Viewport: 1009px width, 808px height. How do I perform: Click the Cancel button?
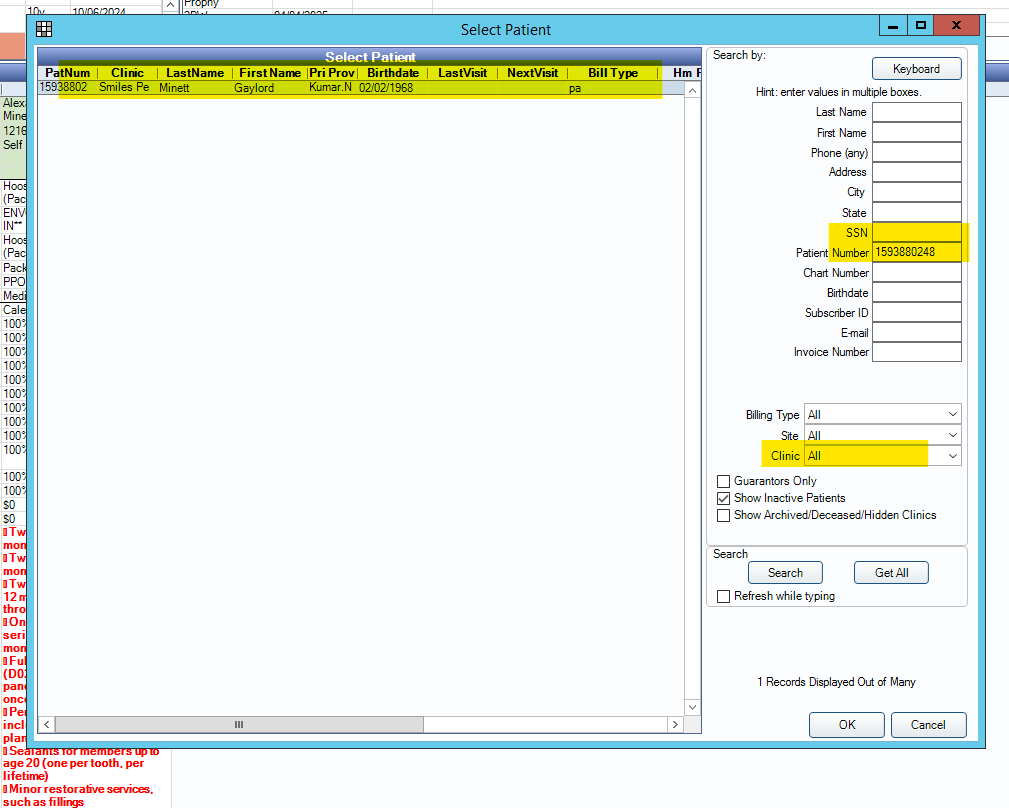click(928, 725)
